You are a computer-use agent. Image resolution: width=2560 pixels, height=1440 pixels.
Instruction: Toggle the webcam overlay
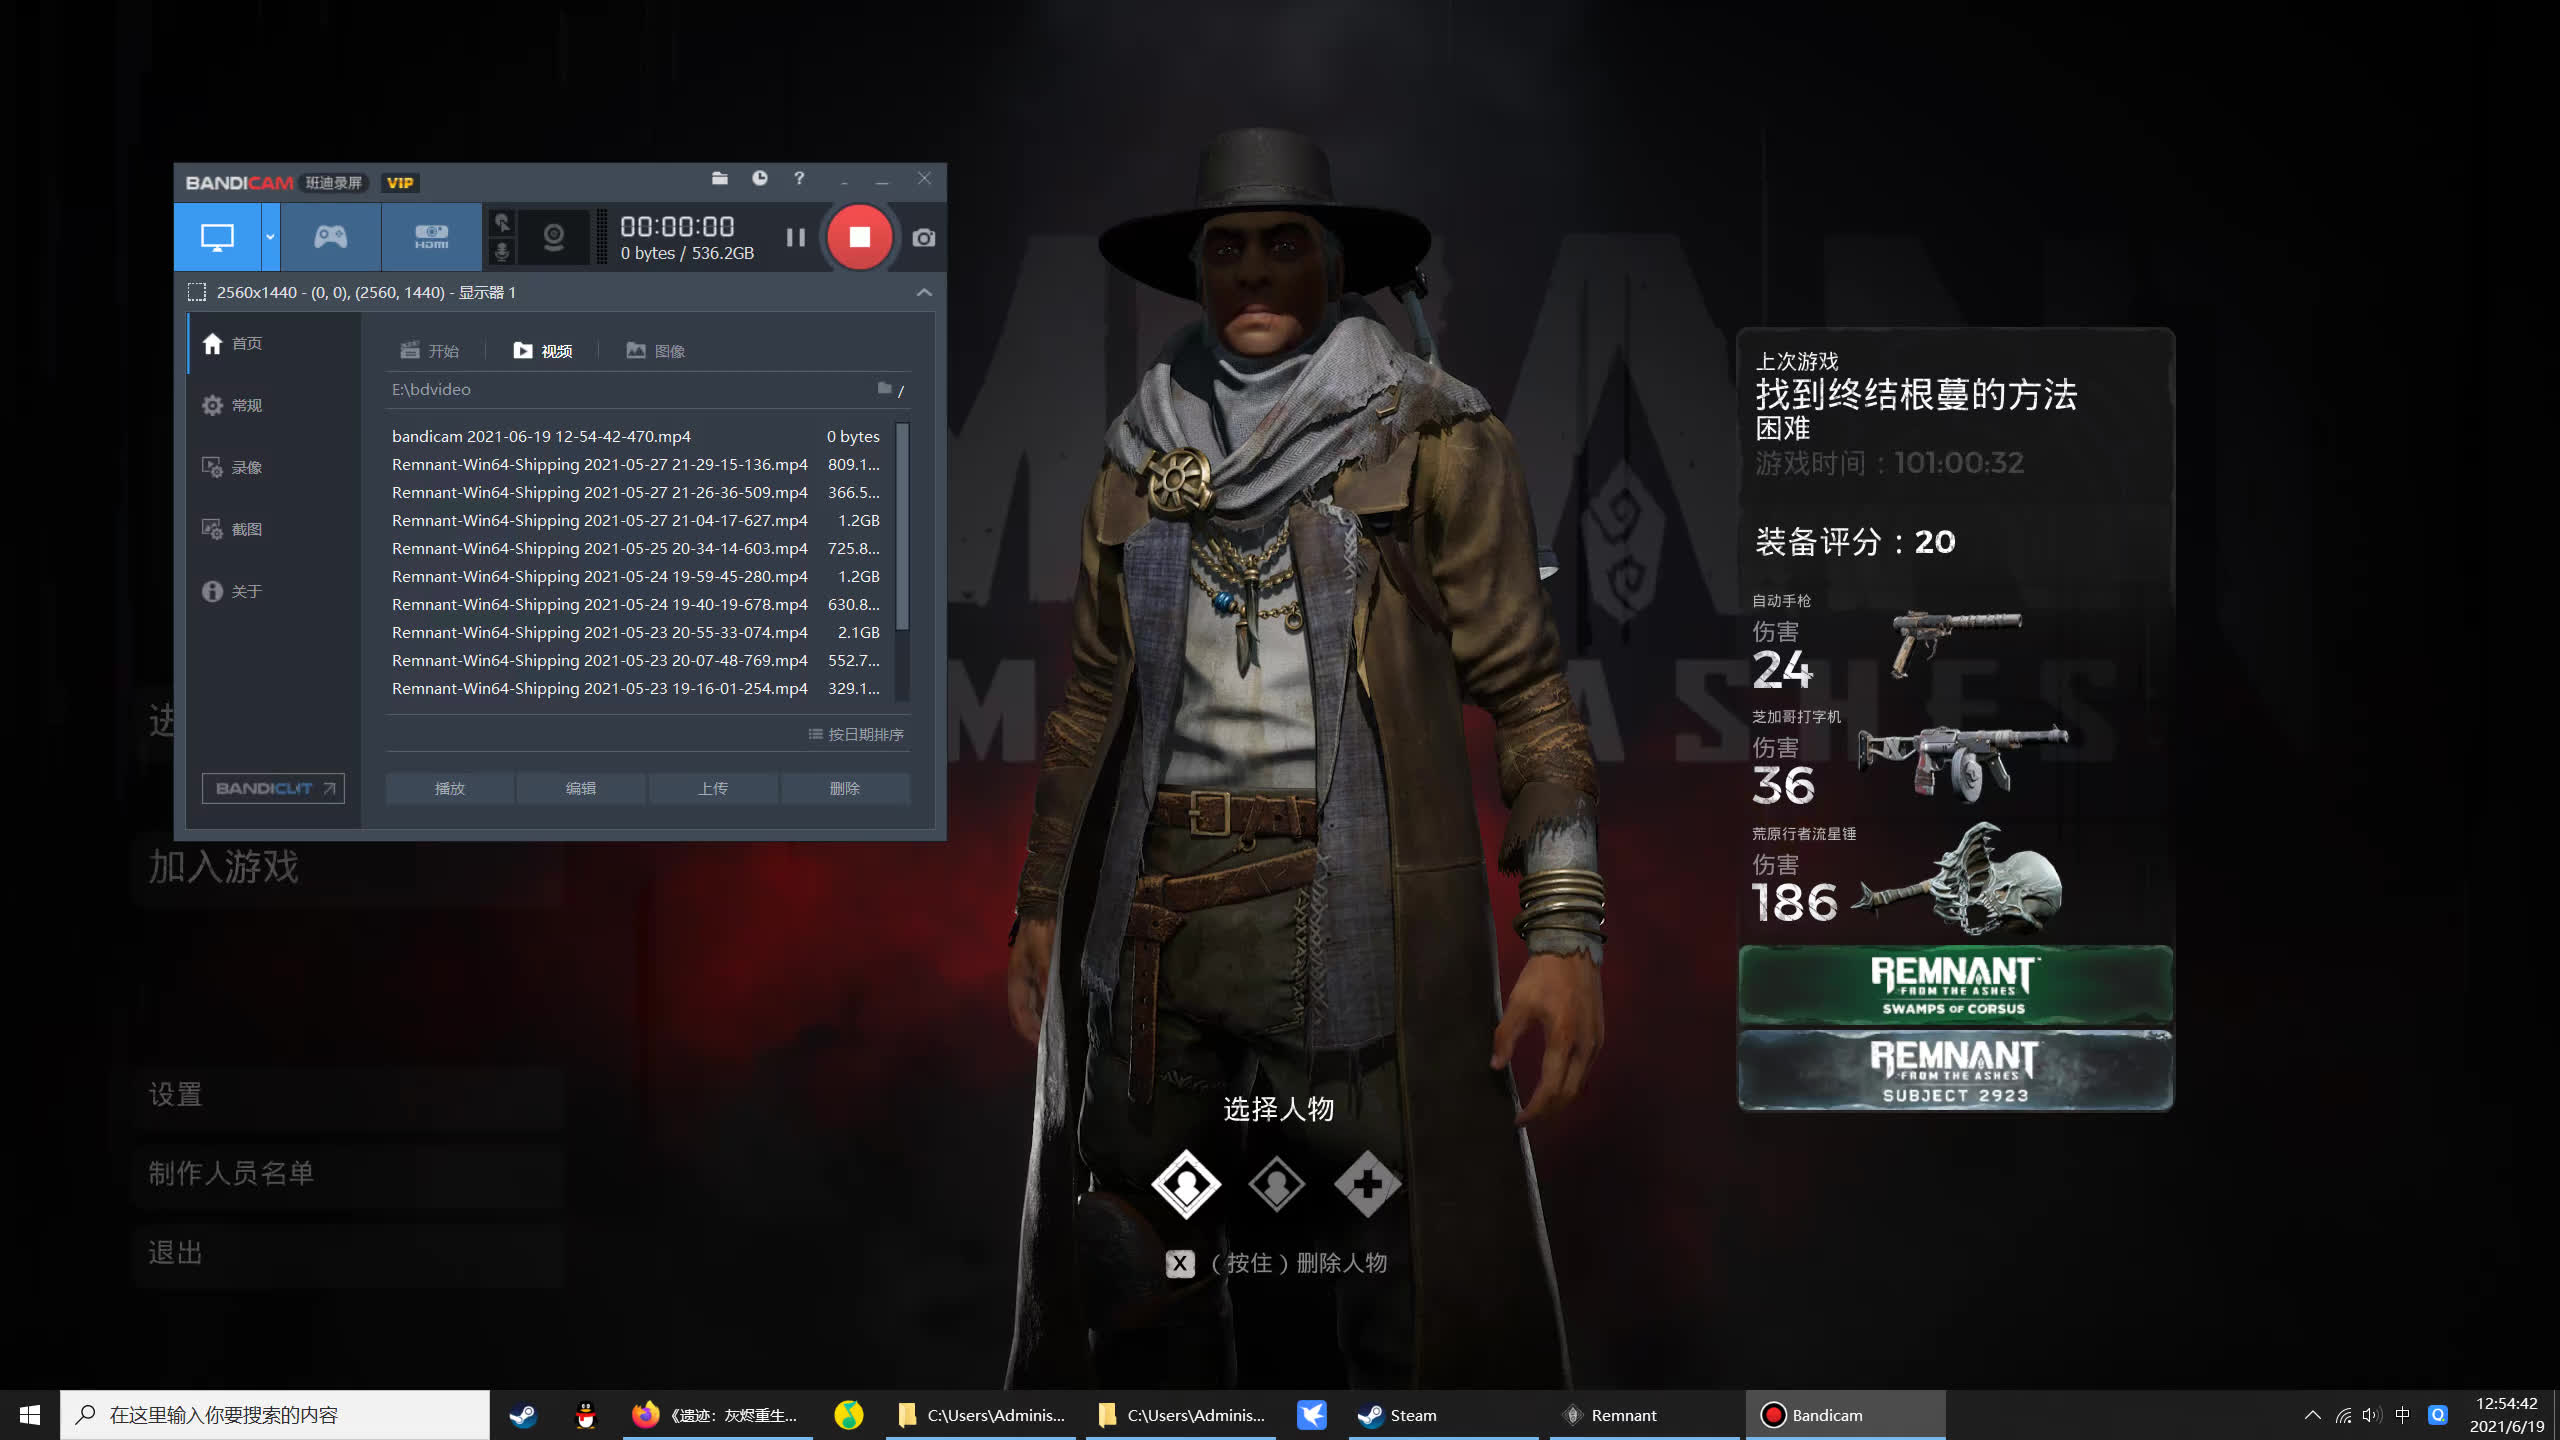click(553, 237)
